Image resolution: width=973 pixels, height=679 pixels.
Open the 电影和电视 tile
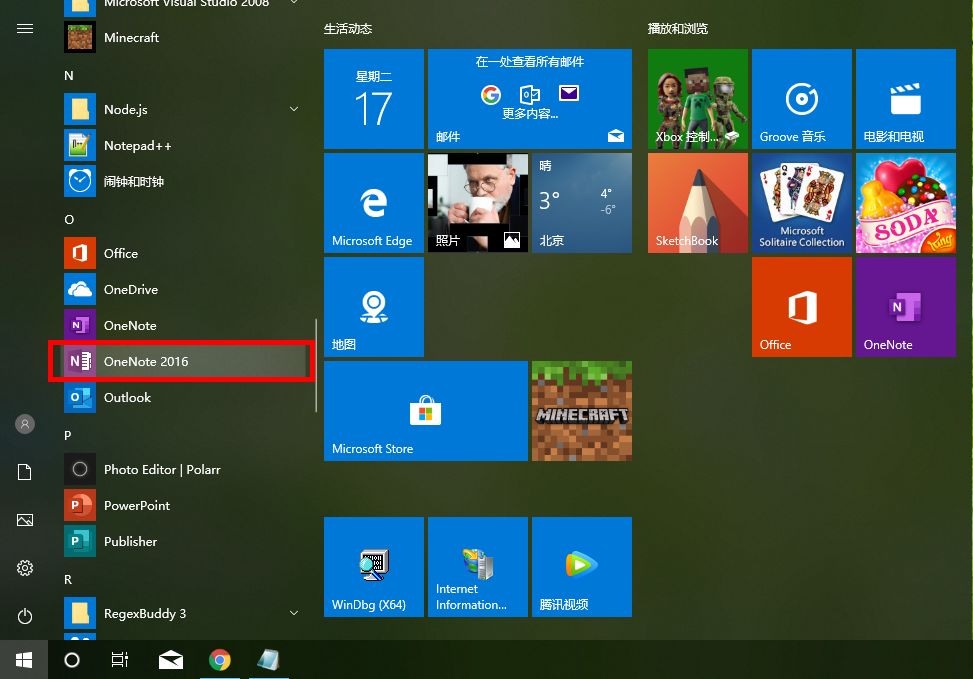point(906,99)
